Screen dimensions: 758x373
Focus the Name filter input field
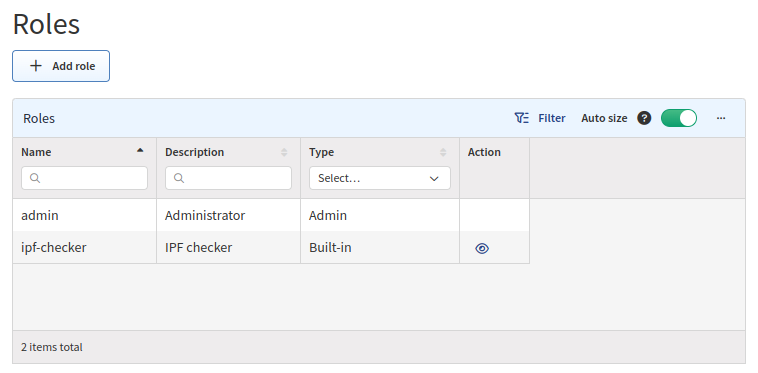[85, 178]
